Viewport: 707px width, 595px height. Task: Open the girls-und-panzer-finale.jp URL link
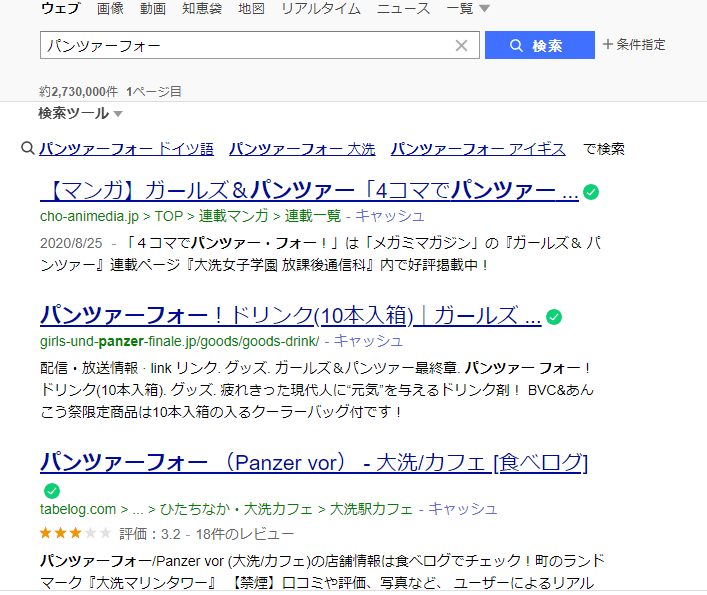(x=179, y=341)
